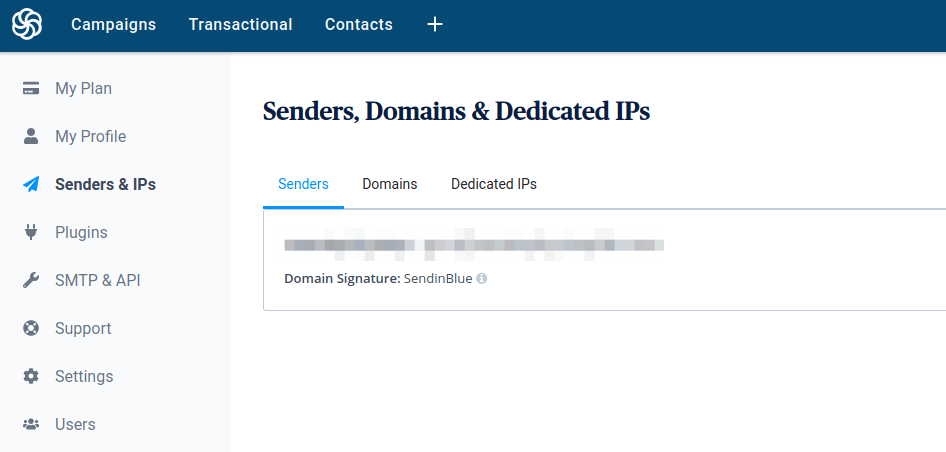The height and width of the screenshot is (452, 946).
Task: Click the SMTP & API wrench icon
Action: tap(31, 280)
